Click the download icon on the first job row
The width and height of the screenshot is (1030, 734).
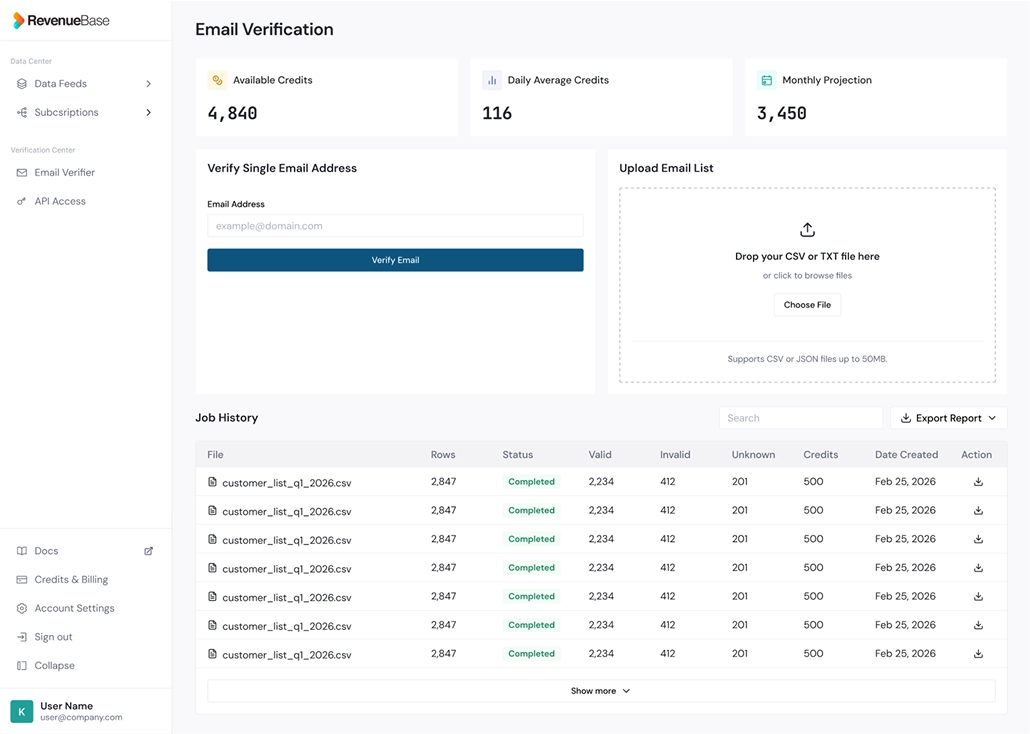[978, 481]
